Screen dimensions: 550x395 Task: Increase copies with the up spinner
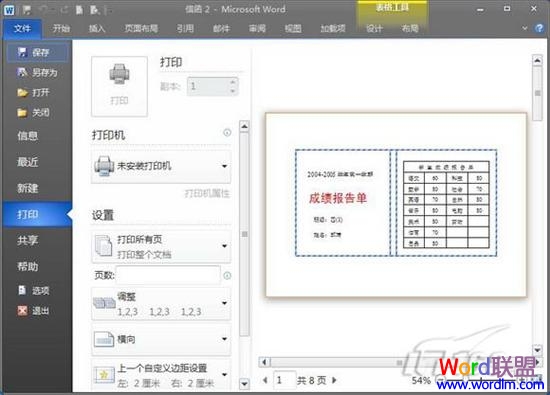[x=233, y=82]
